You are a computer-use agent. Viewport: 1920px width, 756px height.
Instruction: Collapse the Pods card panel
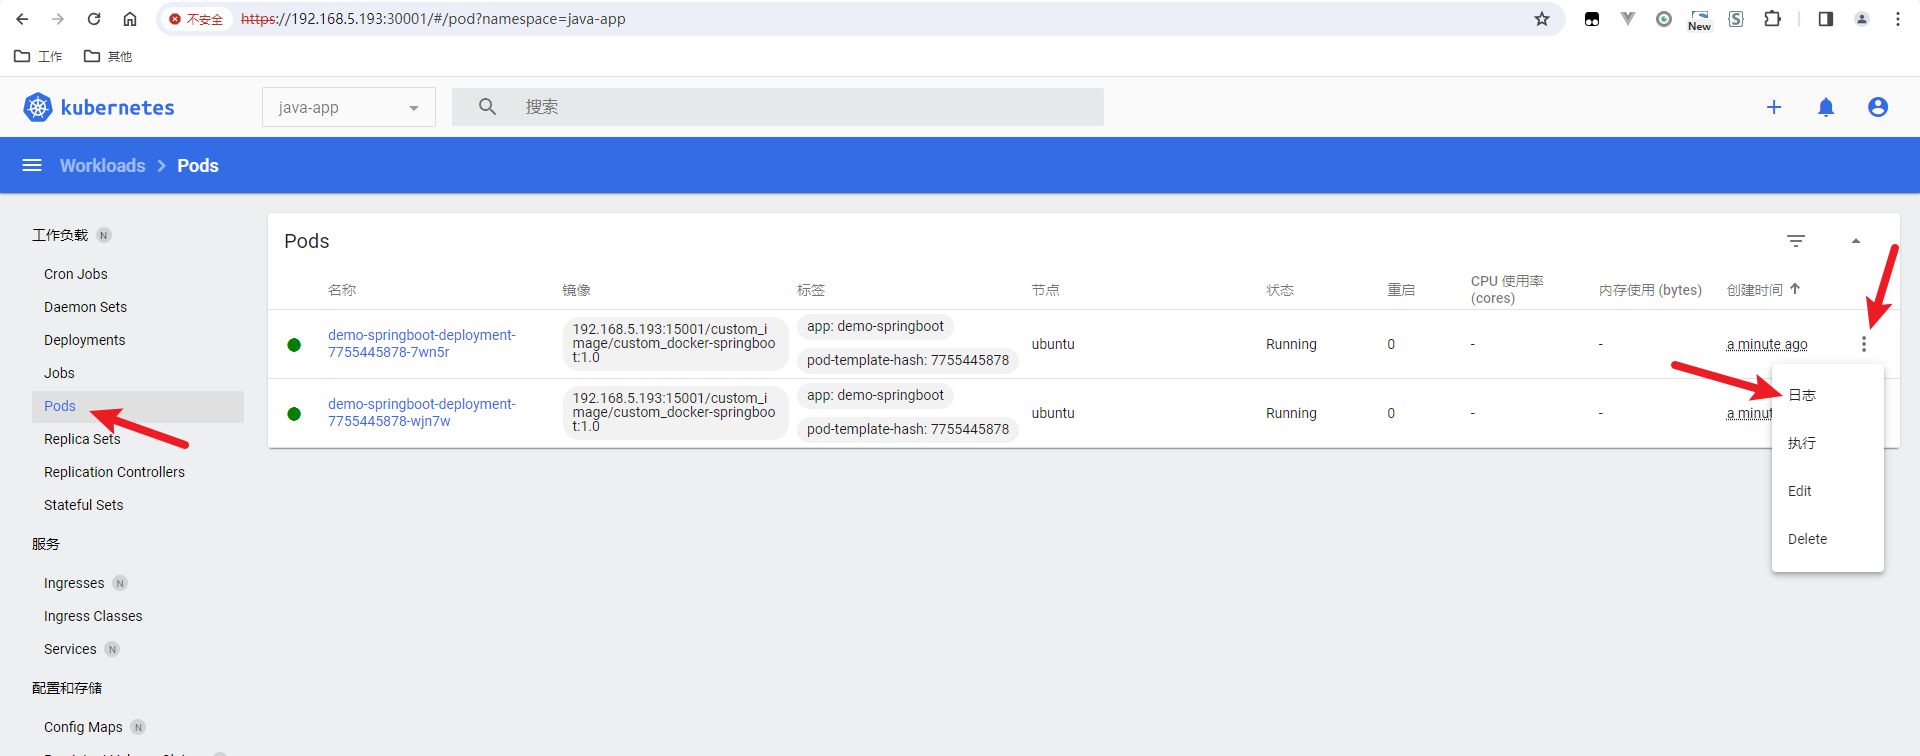pyautogui.click(x=1855, y=241)
